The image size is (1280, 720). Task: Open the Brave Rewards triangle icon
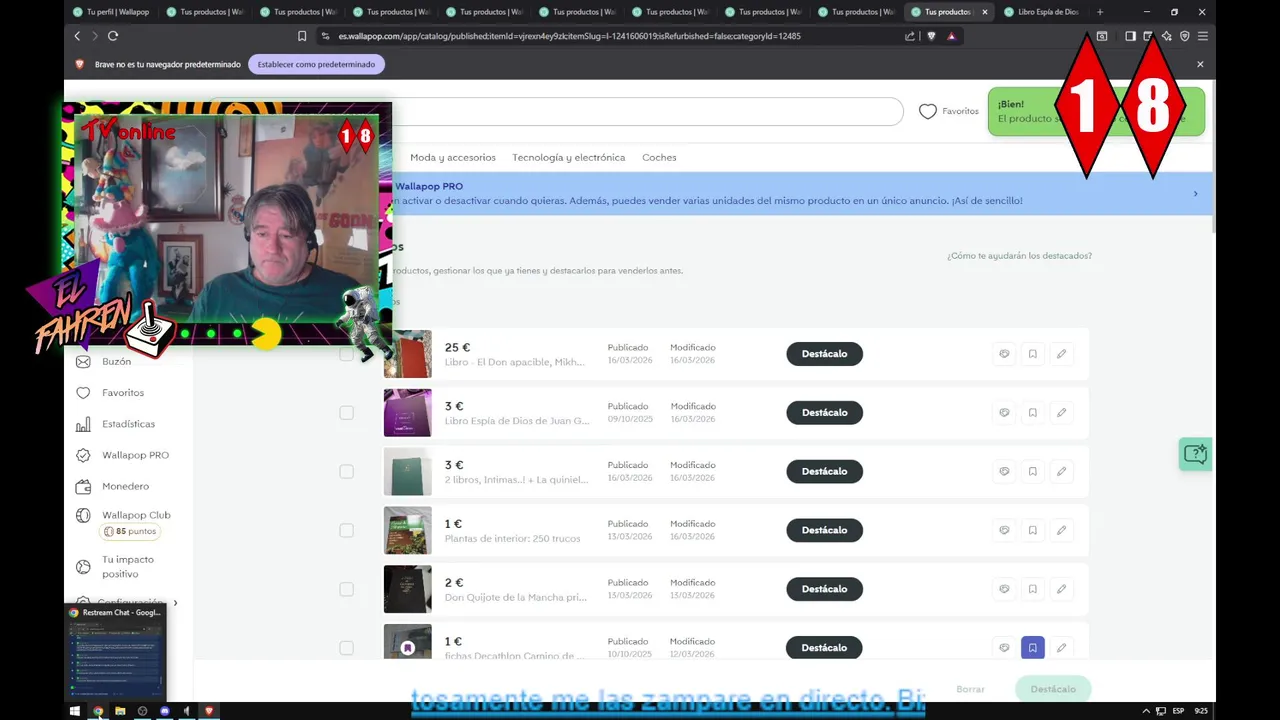point(951,36)
